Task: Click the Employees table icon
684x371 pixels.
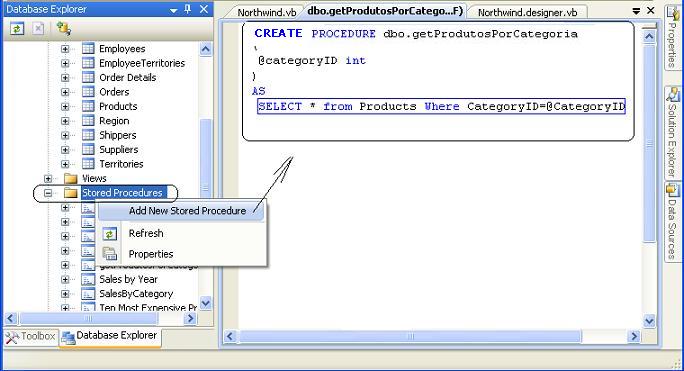Action: click(x=88, y=48)
